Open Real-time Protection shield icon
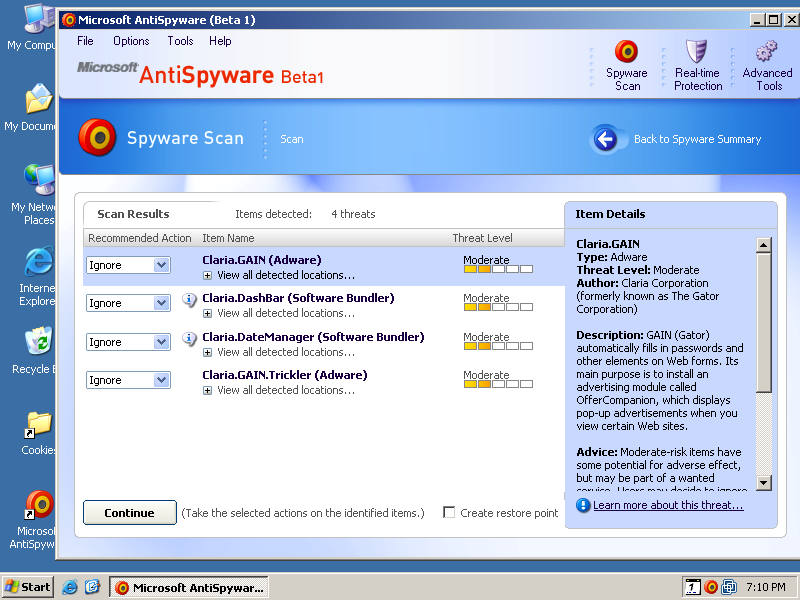Image resolution: width=800 pixels, height=600 pixels. click(696, 52)
